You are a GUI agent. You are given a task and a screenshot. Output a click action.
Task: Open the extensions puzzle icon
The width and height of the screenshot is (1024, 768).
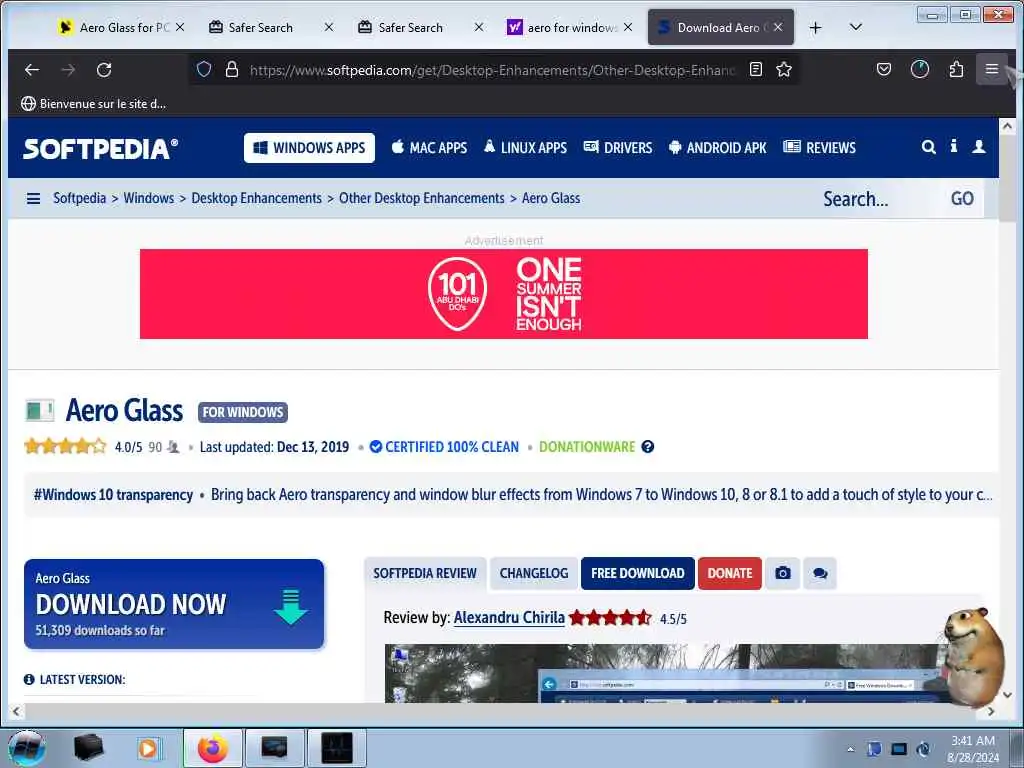click(x=956, y=69)
